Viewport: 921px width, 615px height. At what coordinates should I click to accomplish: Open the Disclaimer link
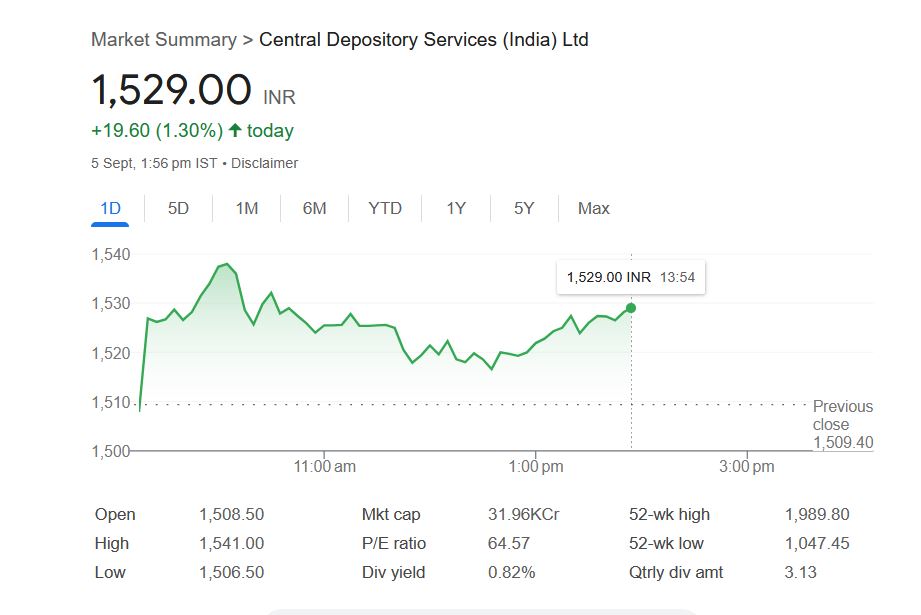[x=264, y=163]
